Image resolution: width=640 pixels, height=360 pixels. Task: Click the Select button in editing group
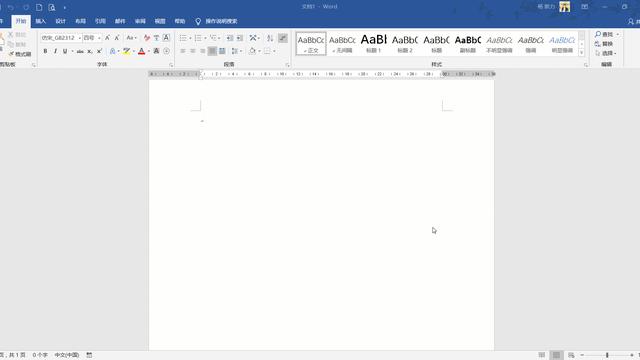click(x=605, y=53)
